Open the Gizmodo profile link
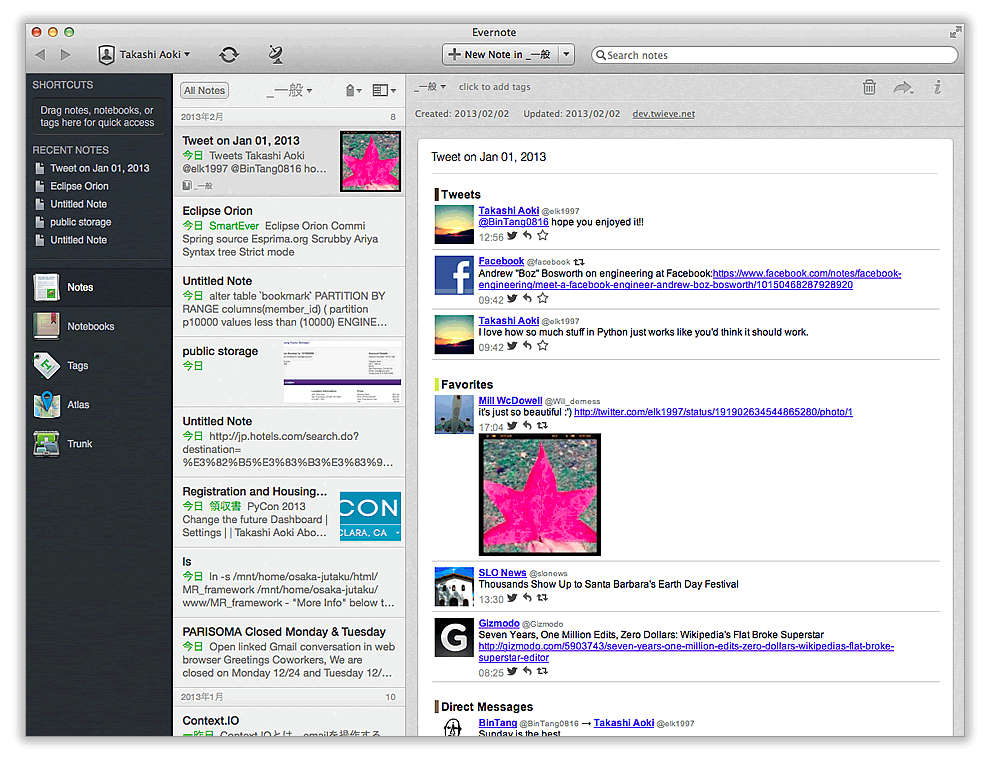This screenshot has height=770, width=988. tap(499, 623)
